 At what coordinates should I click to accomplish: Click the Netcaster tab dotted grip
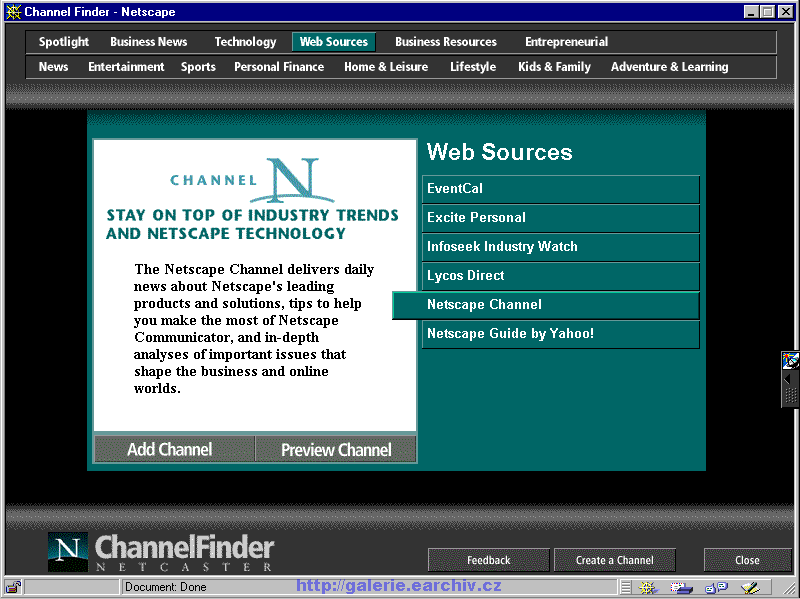[x=790, y=395]
